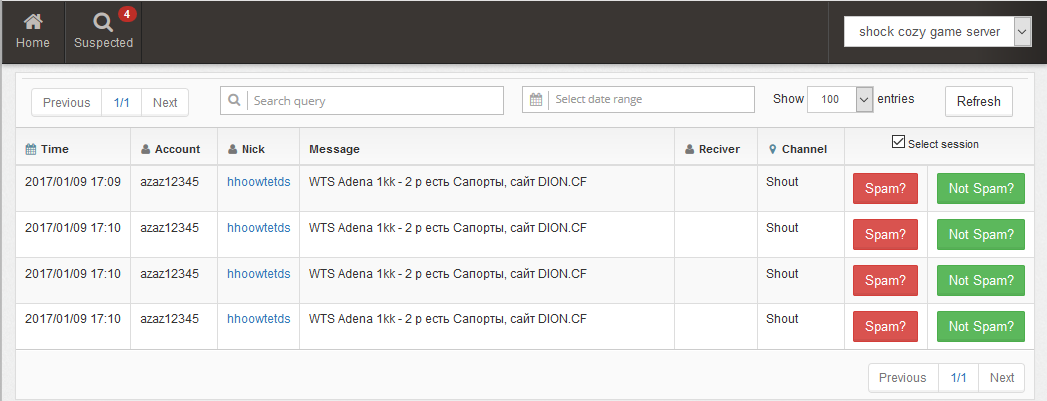
Task: Click the search magnifier icon in query box
Action: point(234,100)
